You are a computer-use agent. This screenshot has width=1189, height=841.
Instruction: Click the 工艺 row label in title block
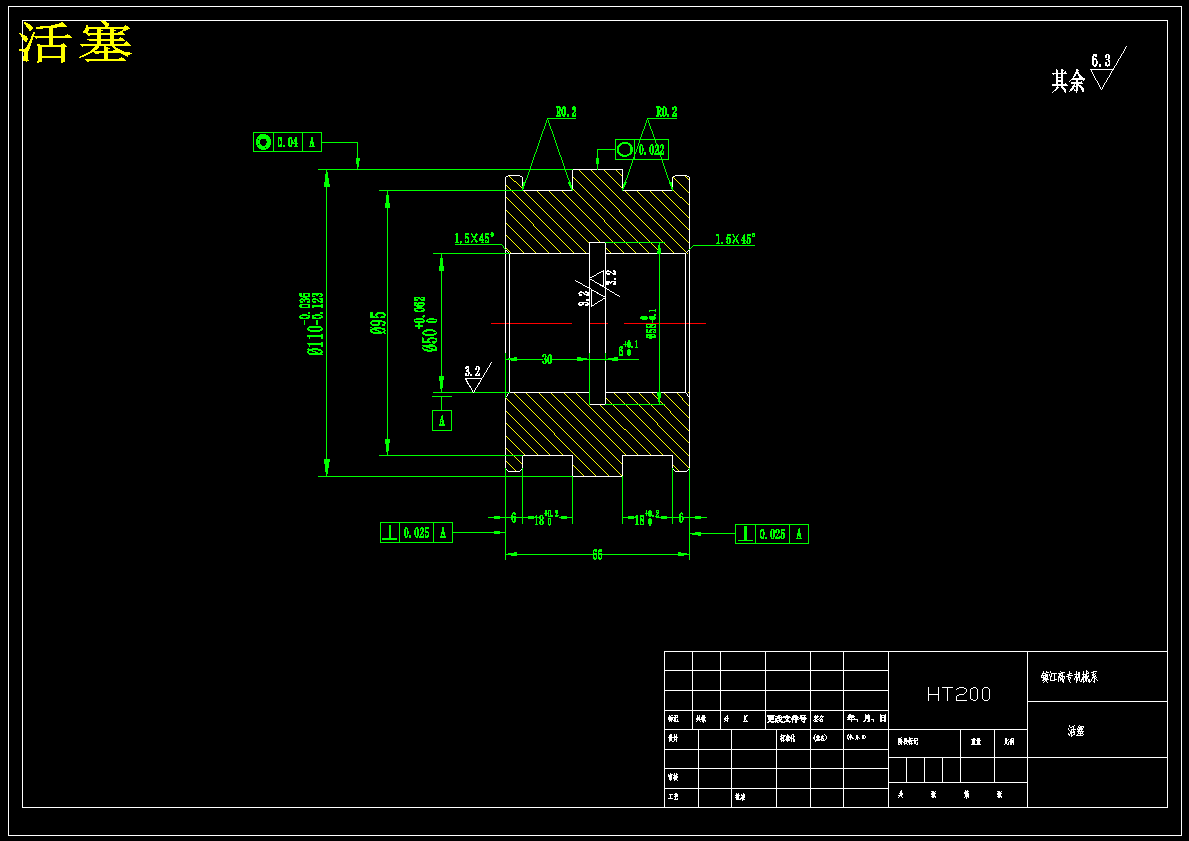click(x=673, y=797)
